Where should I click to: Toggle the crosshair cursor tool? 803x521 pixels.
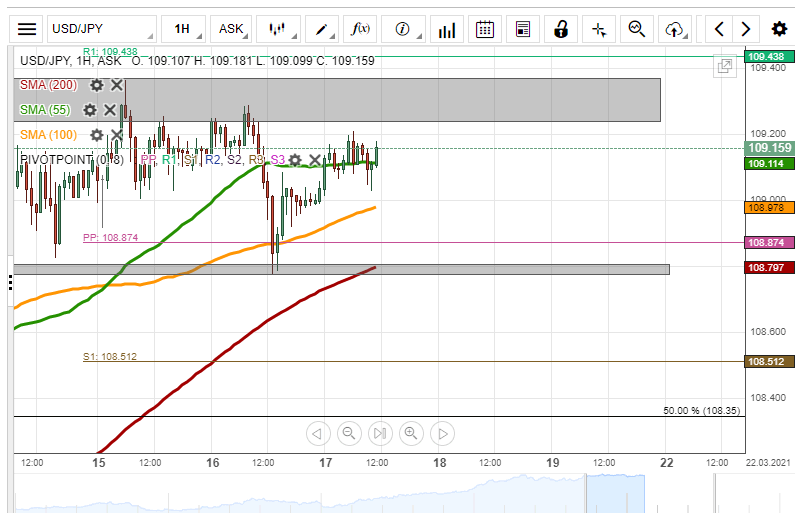[x=599, y=29]
